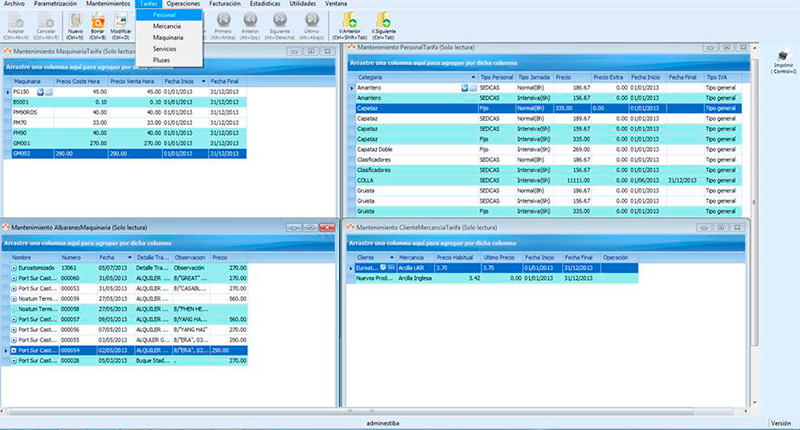This screenshot has height=430, width=800.
Task: Select the PM90ROS machinery row
Action: [x=125, y=113]
